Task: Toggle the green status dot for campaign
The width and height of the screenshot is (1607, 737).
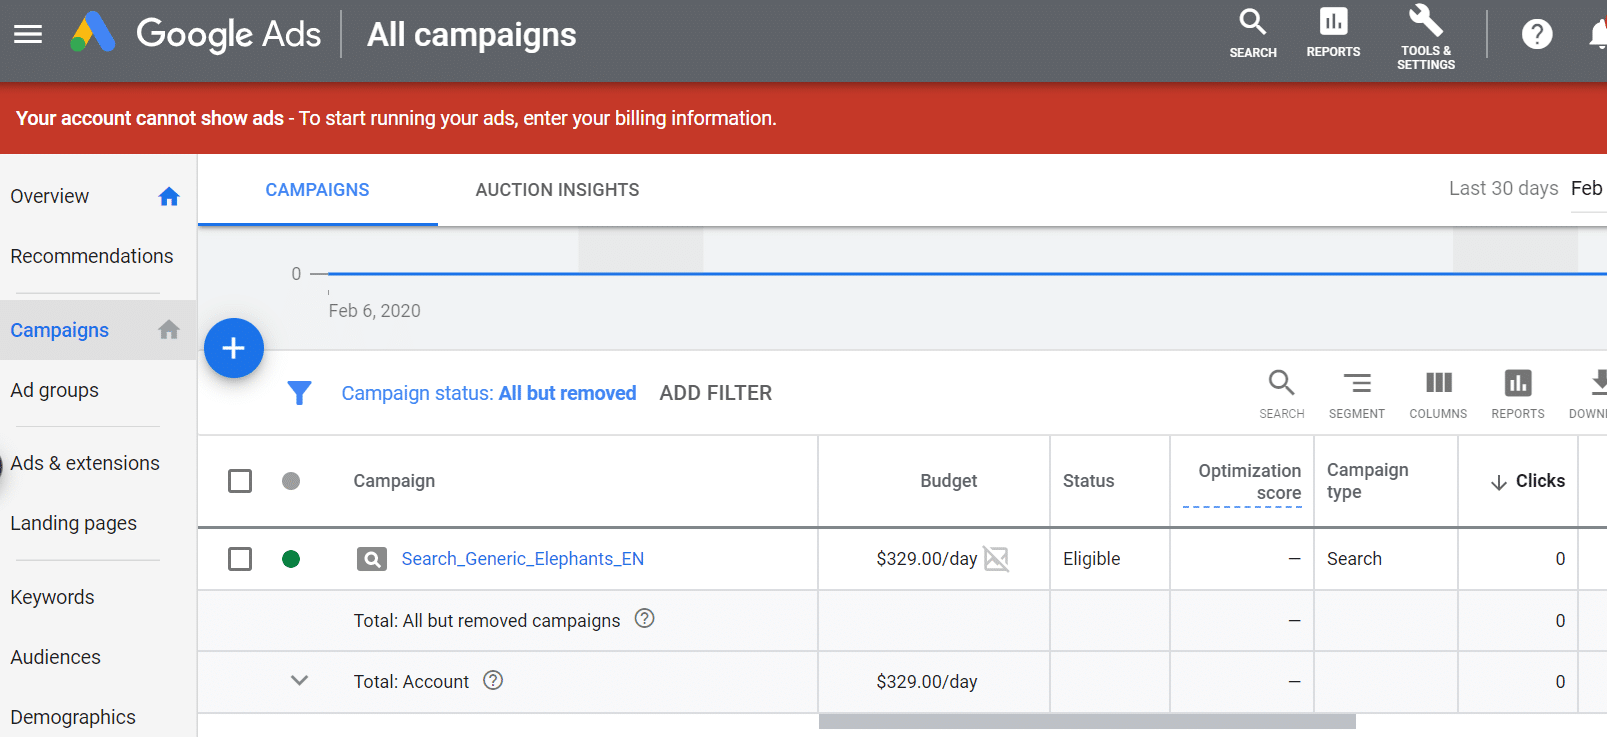Action: [x=291, y=559]
